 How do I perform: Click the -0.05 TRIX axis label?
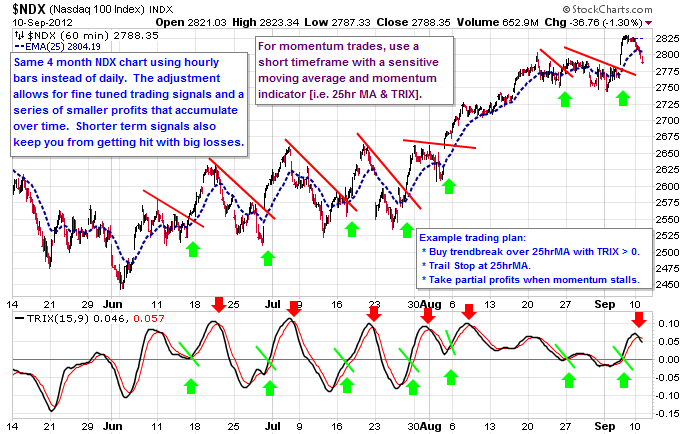click(x=667, y=378)
